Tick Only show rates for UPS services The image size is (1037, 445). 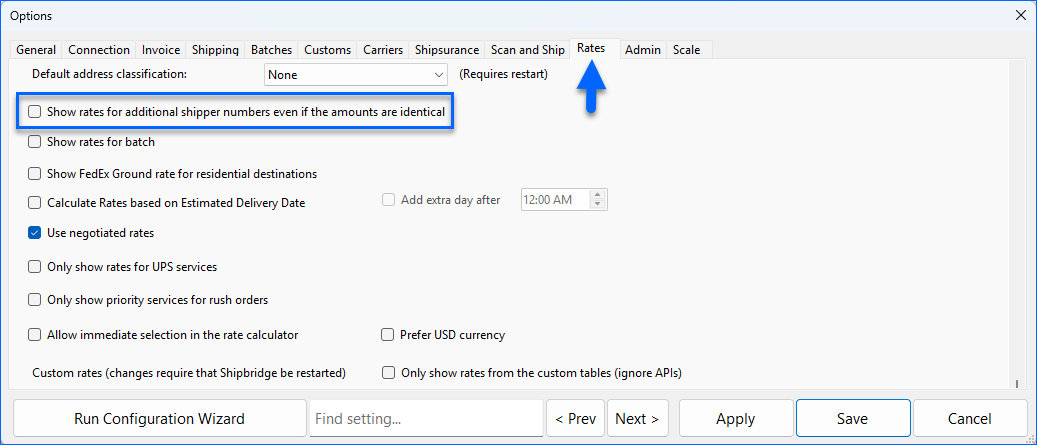(x=35, y=267)
